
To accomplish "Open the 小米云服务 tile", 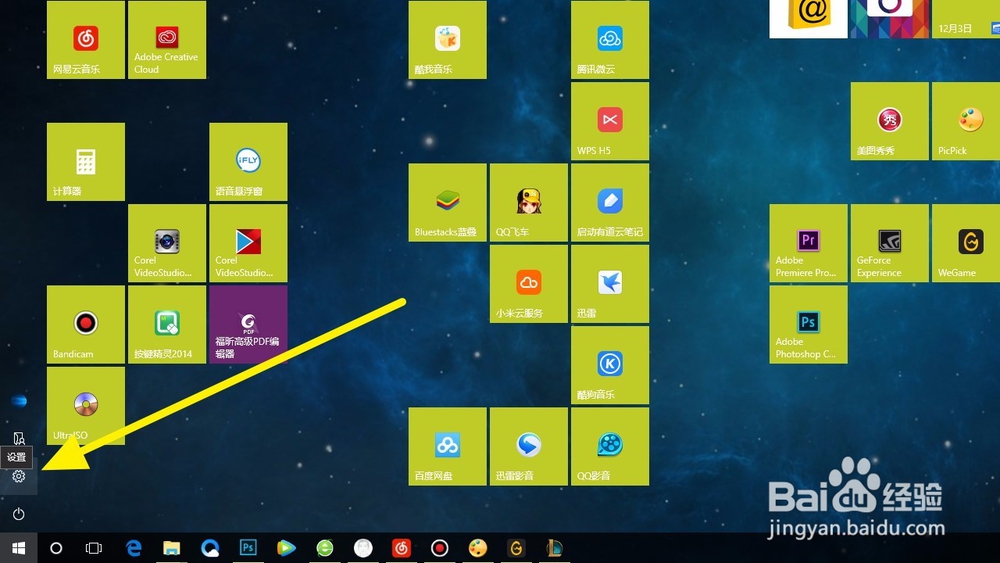I will [529, 284].
